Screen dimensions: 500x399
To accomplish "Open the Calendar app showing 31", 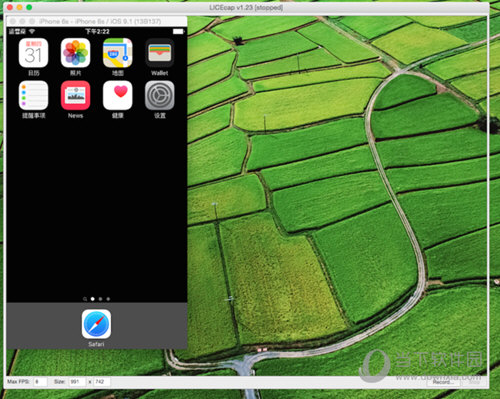I will click(x=33, y=53).
